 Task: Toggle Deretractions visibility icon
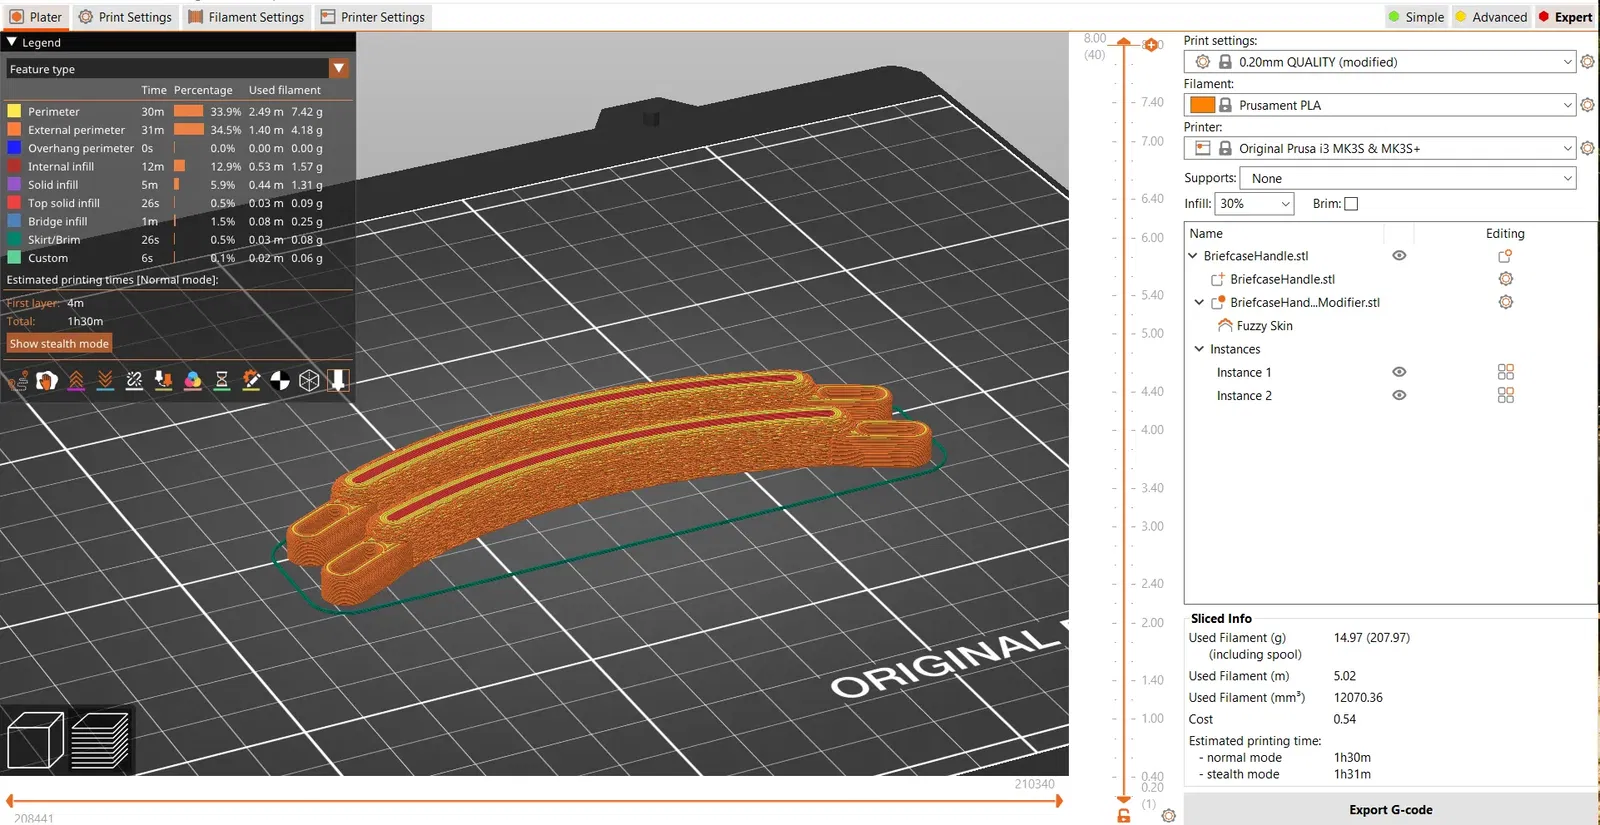[105, 380]
